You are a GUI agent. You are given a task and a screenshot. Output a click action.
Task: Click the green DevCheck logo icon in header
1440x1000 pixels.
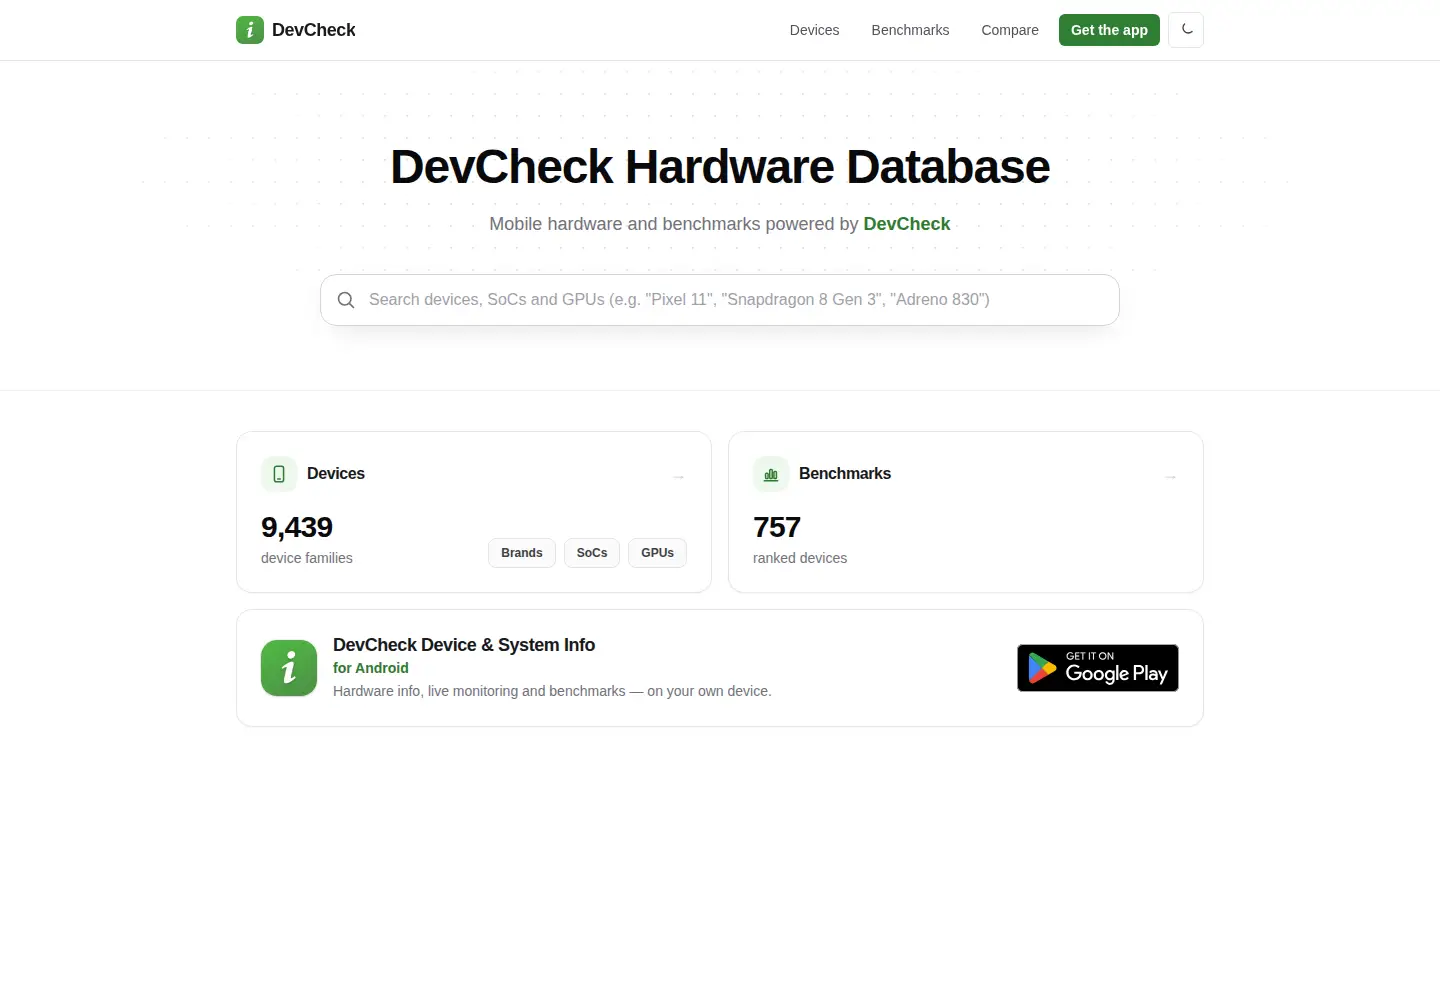coord(250,30)
